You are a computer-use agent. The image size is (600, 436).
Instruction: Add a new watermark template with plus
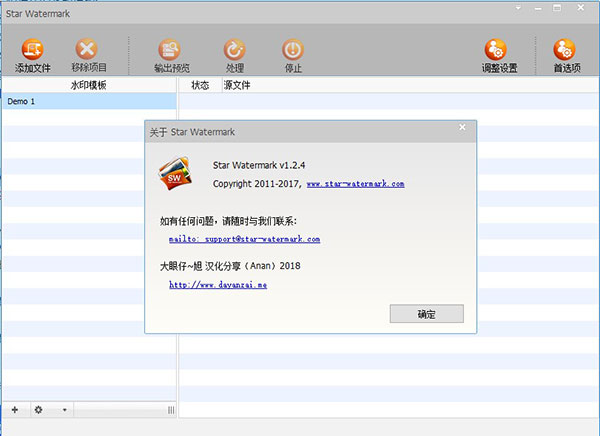15,410
